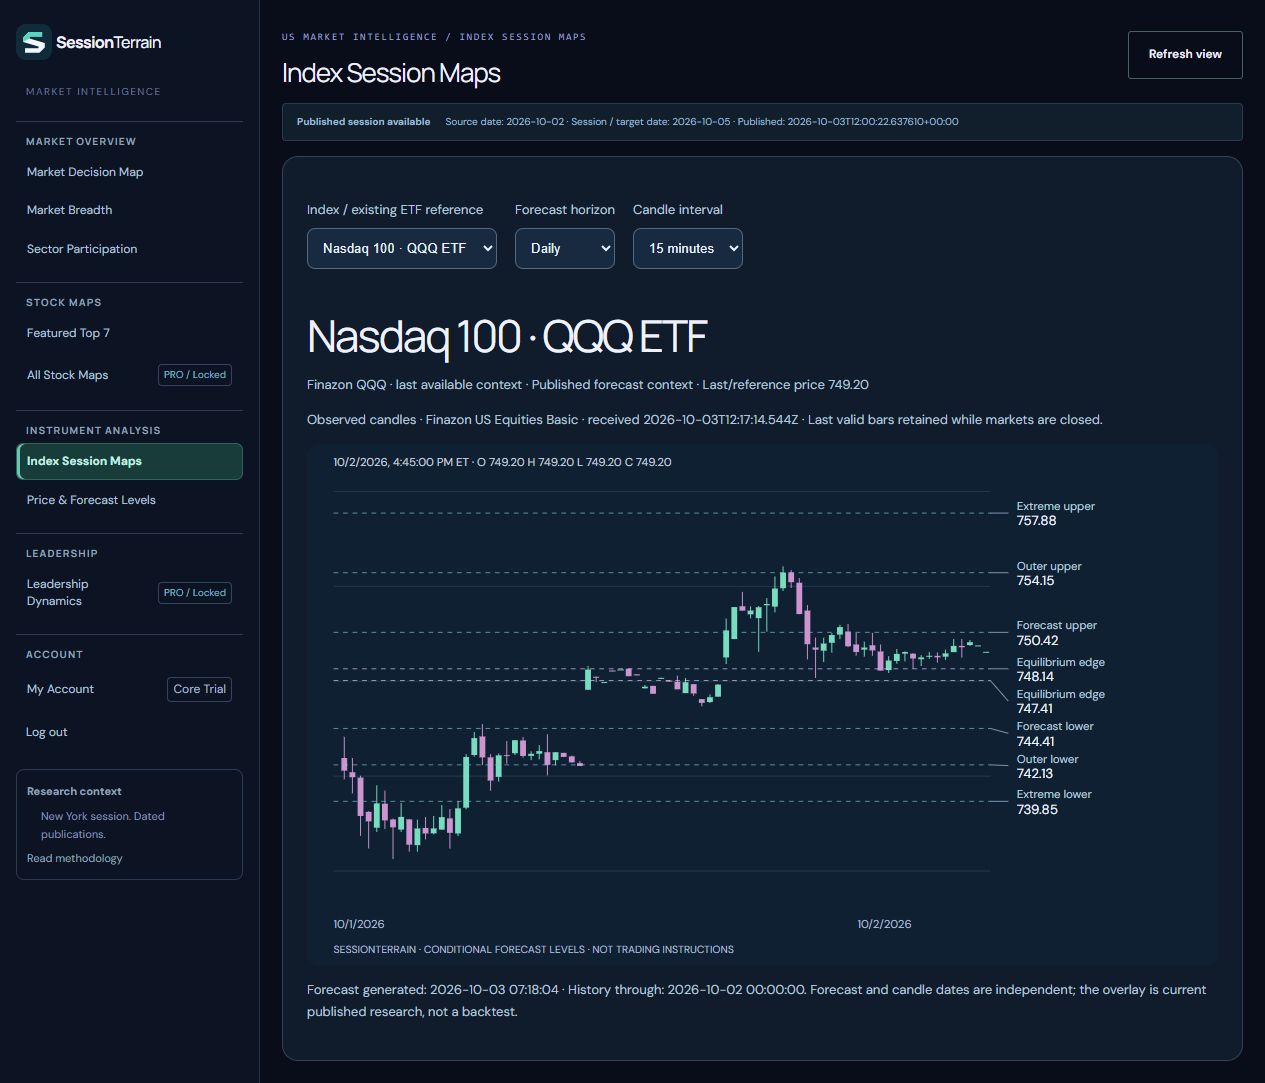Click the OHLC readout above the chart

(502, 462)
